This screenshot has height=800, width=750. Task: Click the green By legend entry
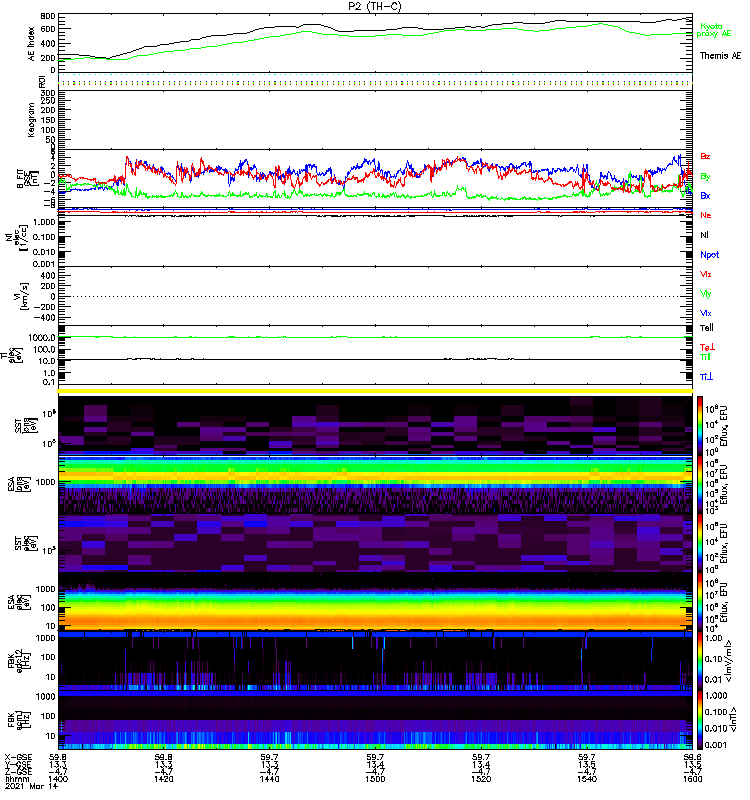705,176
